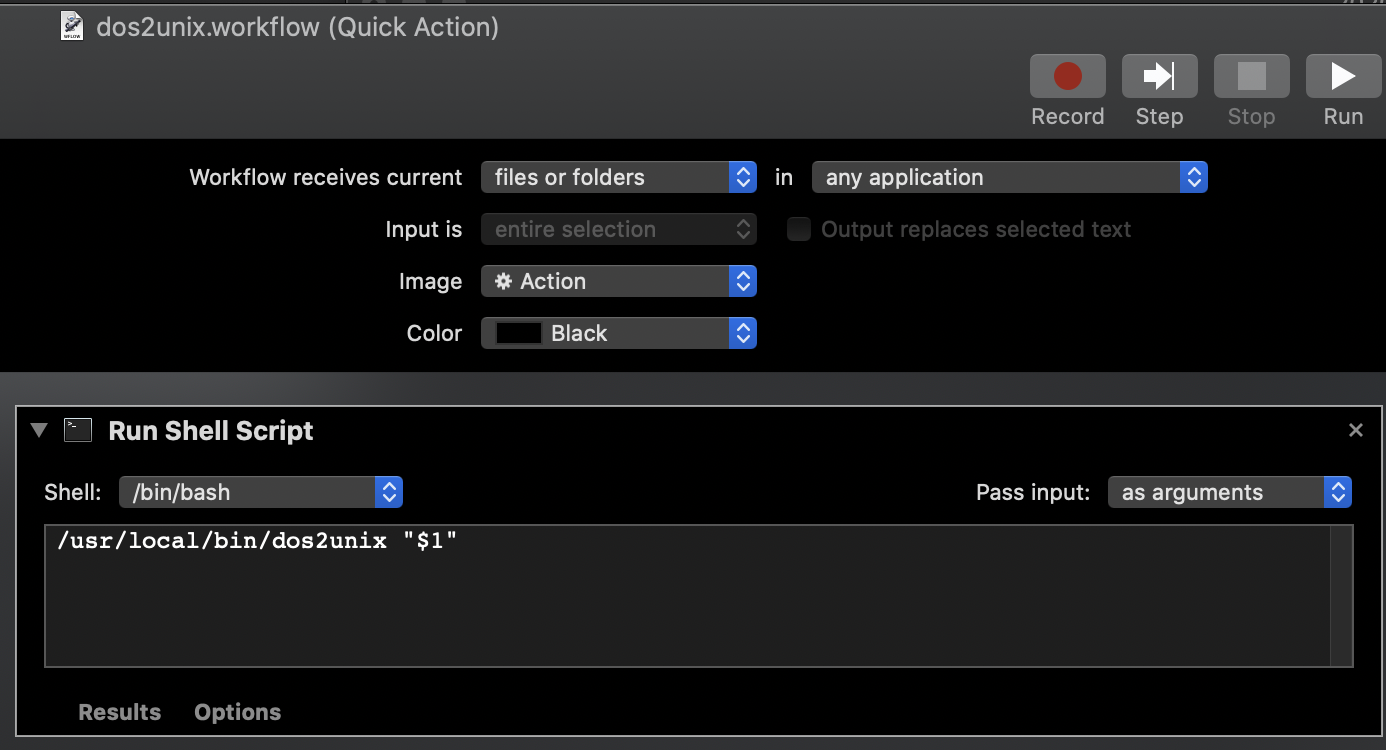The image size is (1386, 750).
Task: Click the Step toolbar icon
Action: coord(1159,76)
